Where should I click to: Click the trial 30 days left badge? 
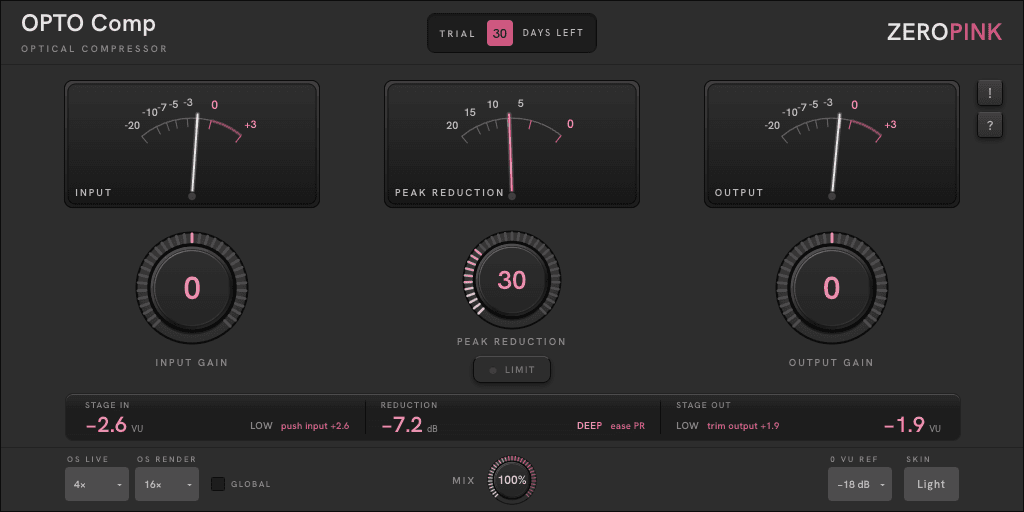coord(512,33)
